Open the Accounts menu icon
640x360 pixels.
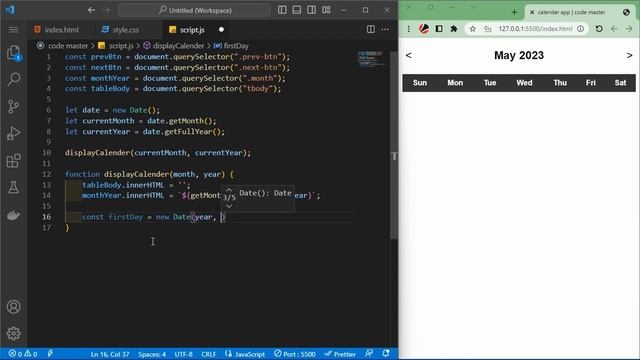click(x=13, y=307)
